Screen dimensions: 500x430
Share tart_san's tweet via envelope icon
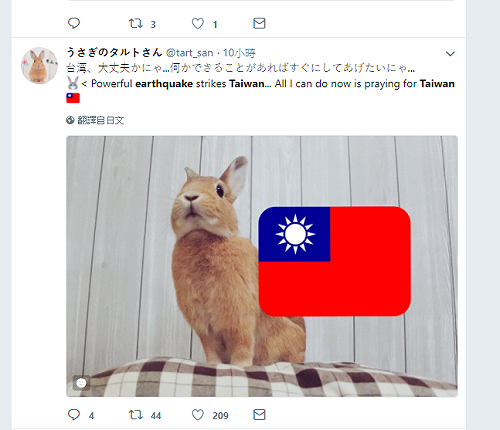(x=259, y=415)
